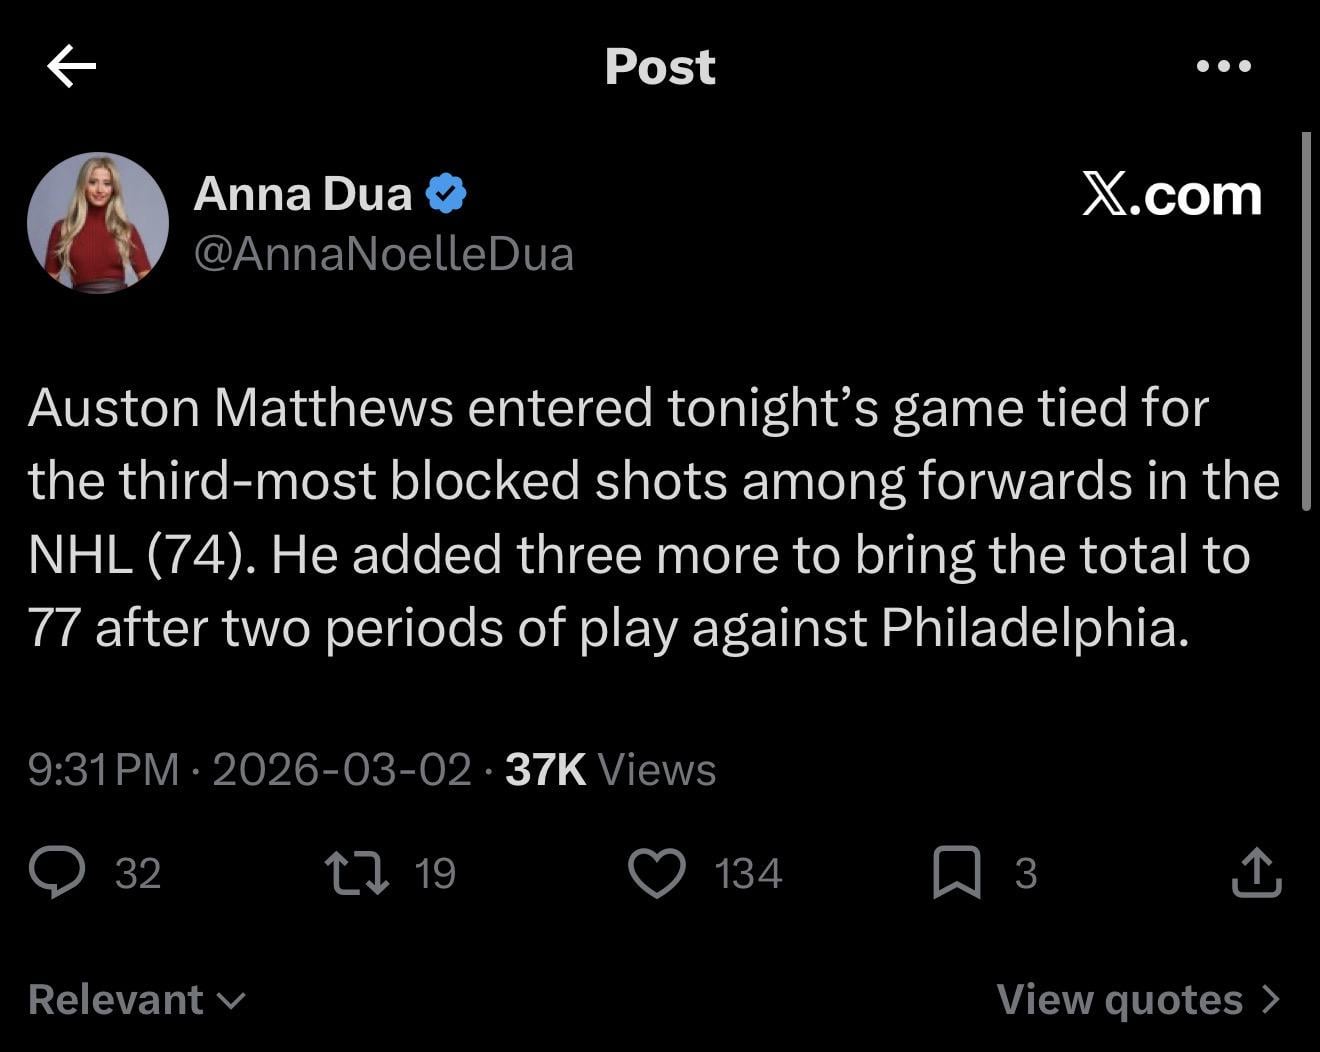Open Anna Dua's profile picture

[x=98, y=223]
